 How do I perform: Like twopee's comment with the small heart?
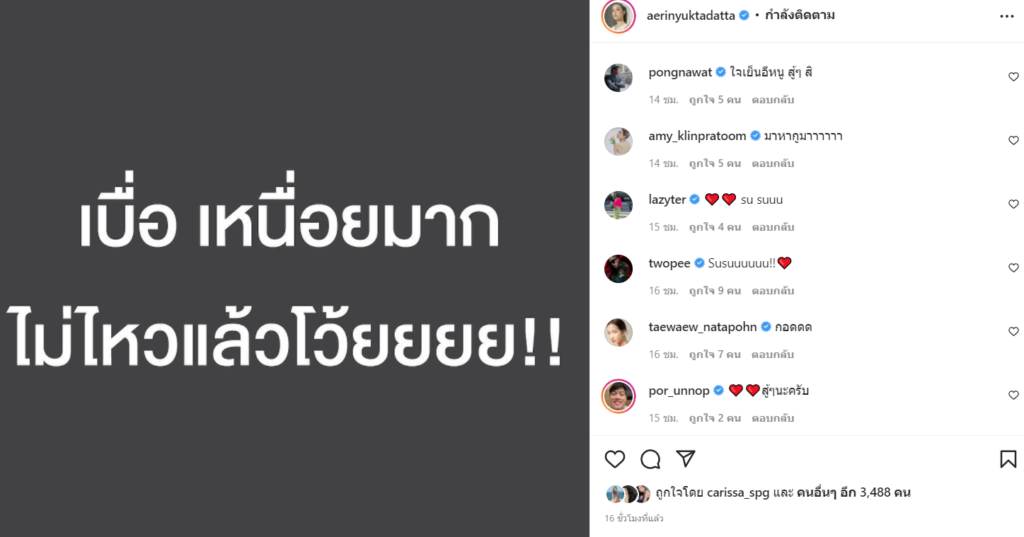(1014, 268)
